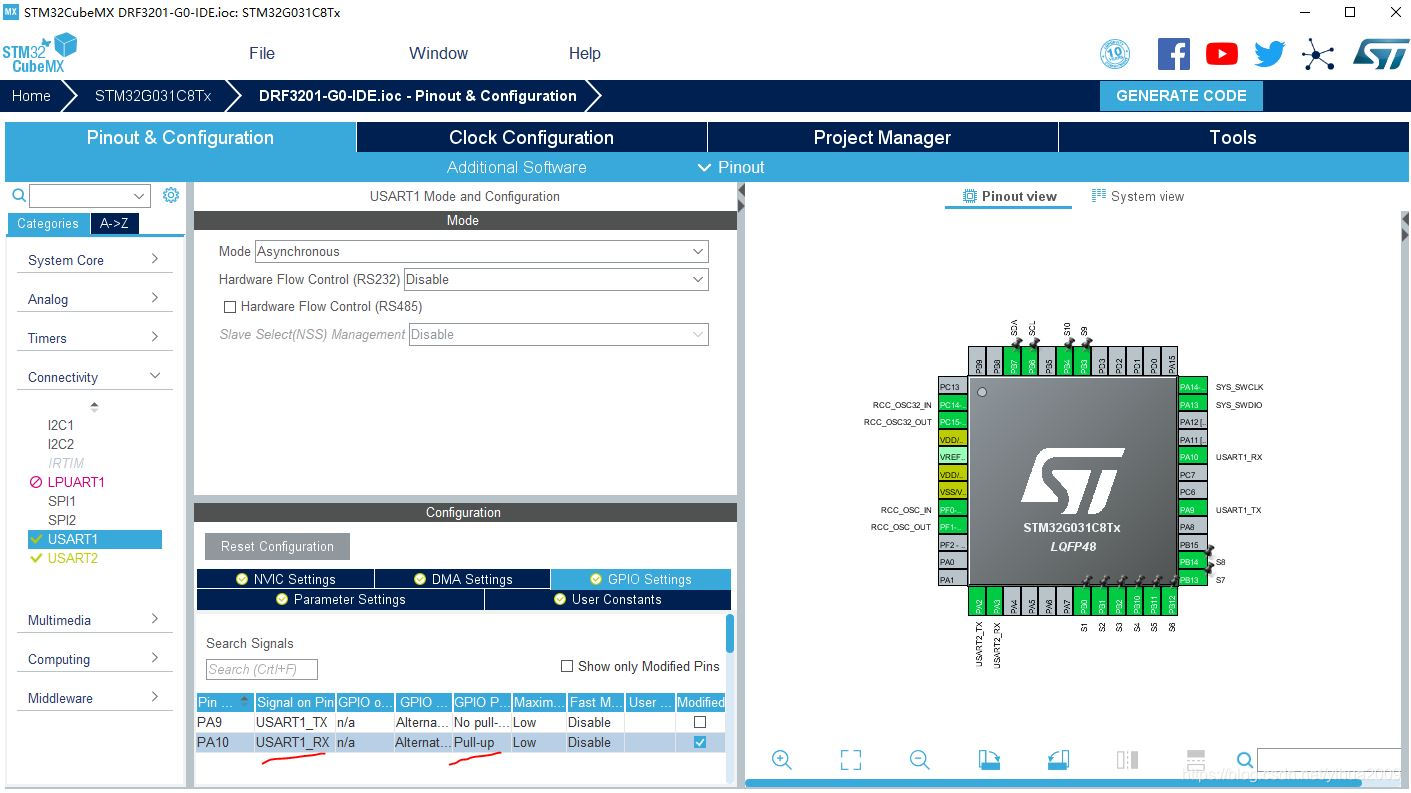This screenshot has height=793, width=1411.
Task: Switch to Project Manager tab
Action: point(882,138)
